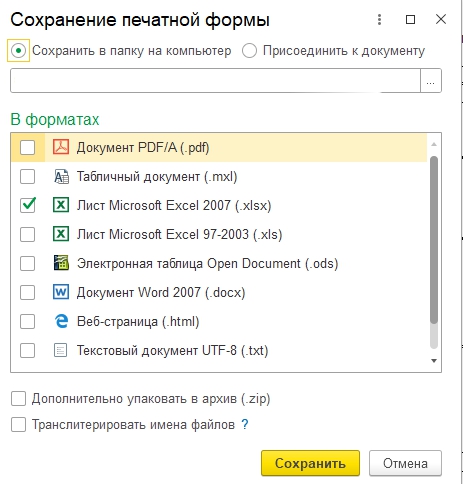
Task: Uncheck the Excel 2007 (.xlsx) format checkbox
Action: tap(27, 205)
